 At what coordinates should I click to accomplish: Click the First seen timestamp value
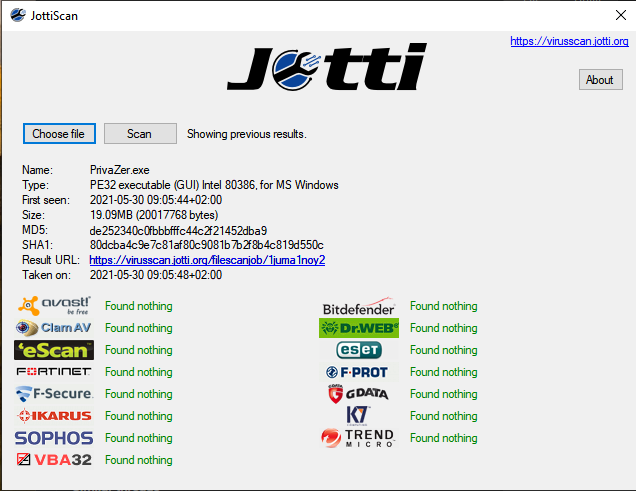156,200
